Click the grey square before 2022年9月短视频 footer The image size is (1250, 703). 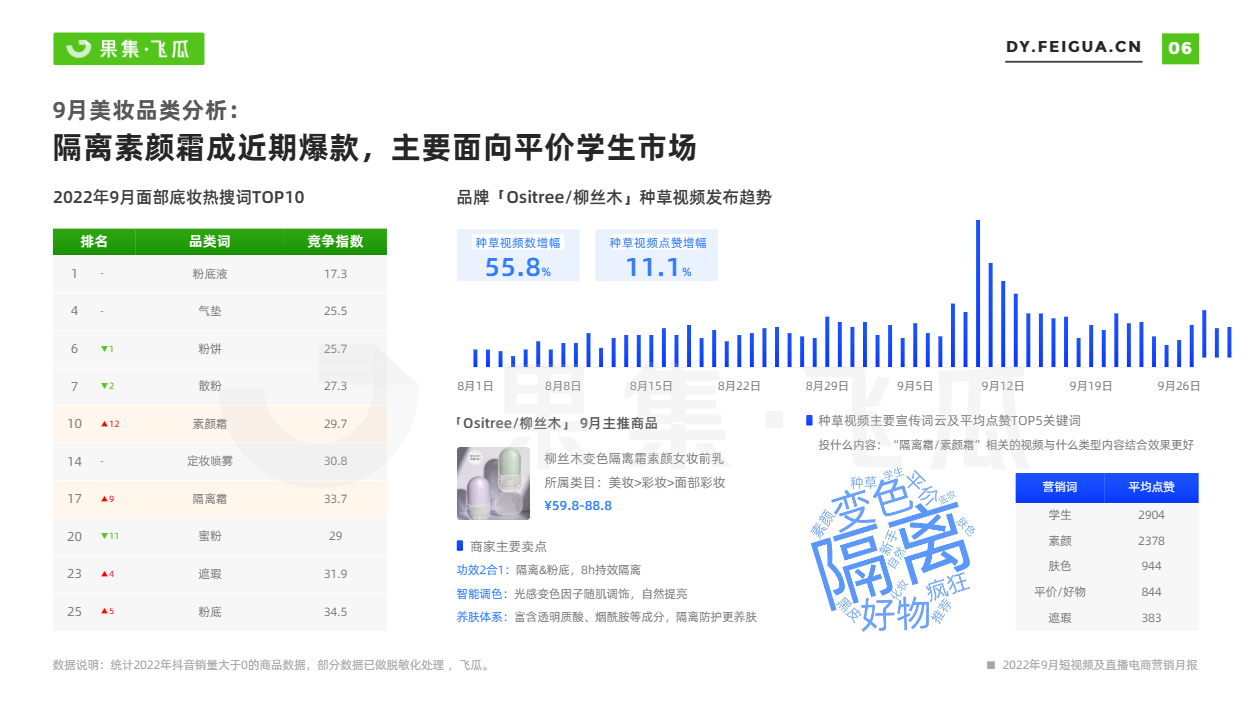pos(990,665)
